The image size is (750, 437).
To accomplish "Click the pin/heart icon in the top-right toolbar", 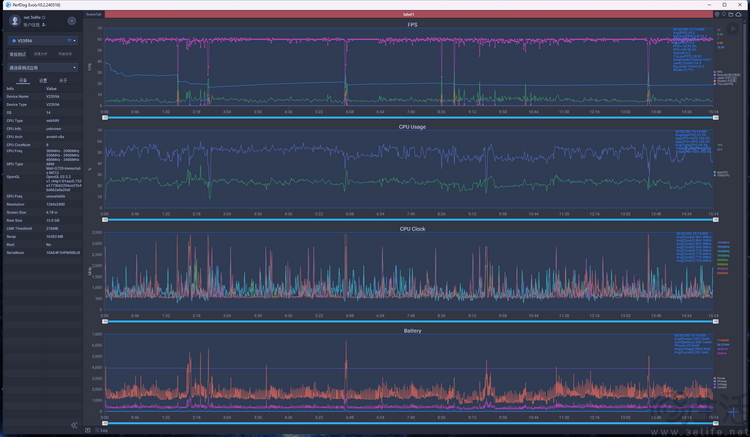I will click(x=724, y=14).
